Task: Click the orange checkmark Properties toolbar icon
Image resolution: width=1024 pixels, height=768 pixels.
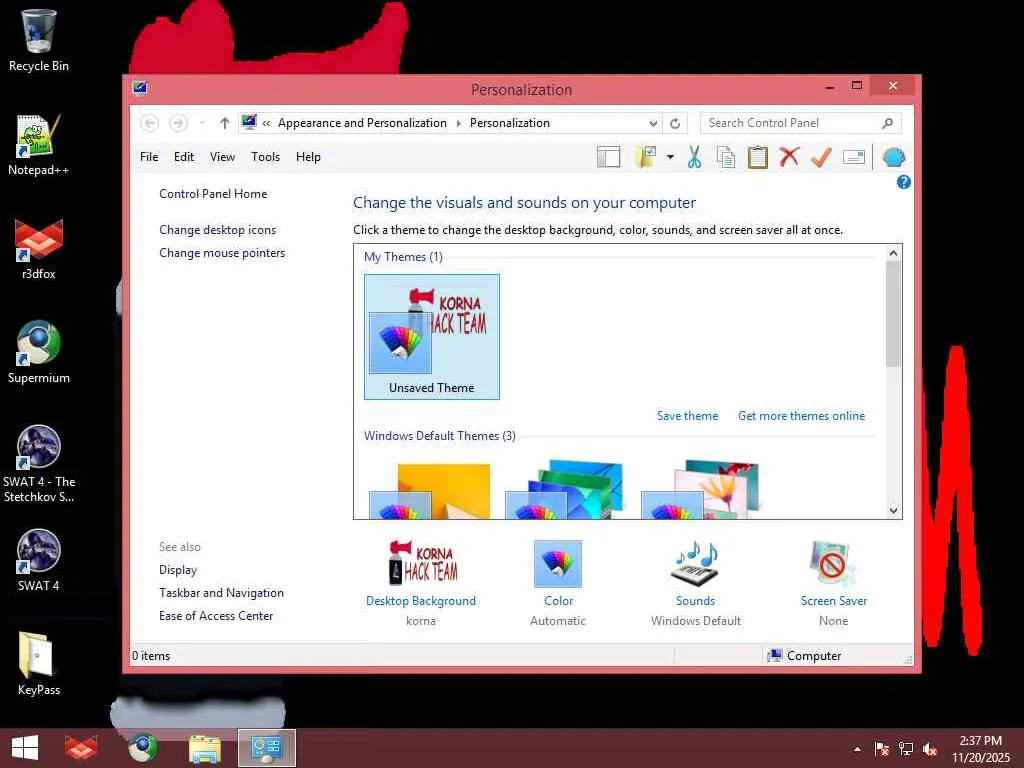Action: coord(821,157)
